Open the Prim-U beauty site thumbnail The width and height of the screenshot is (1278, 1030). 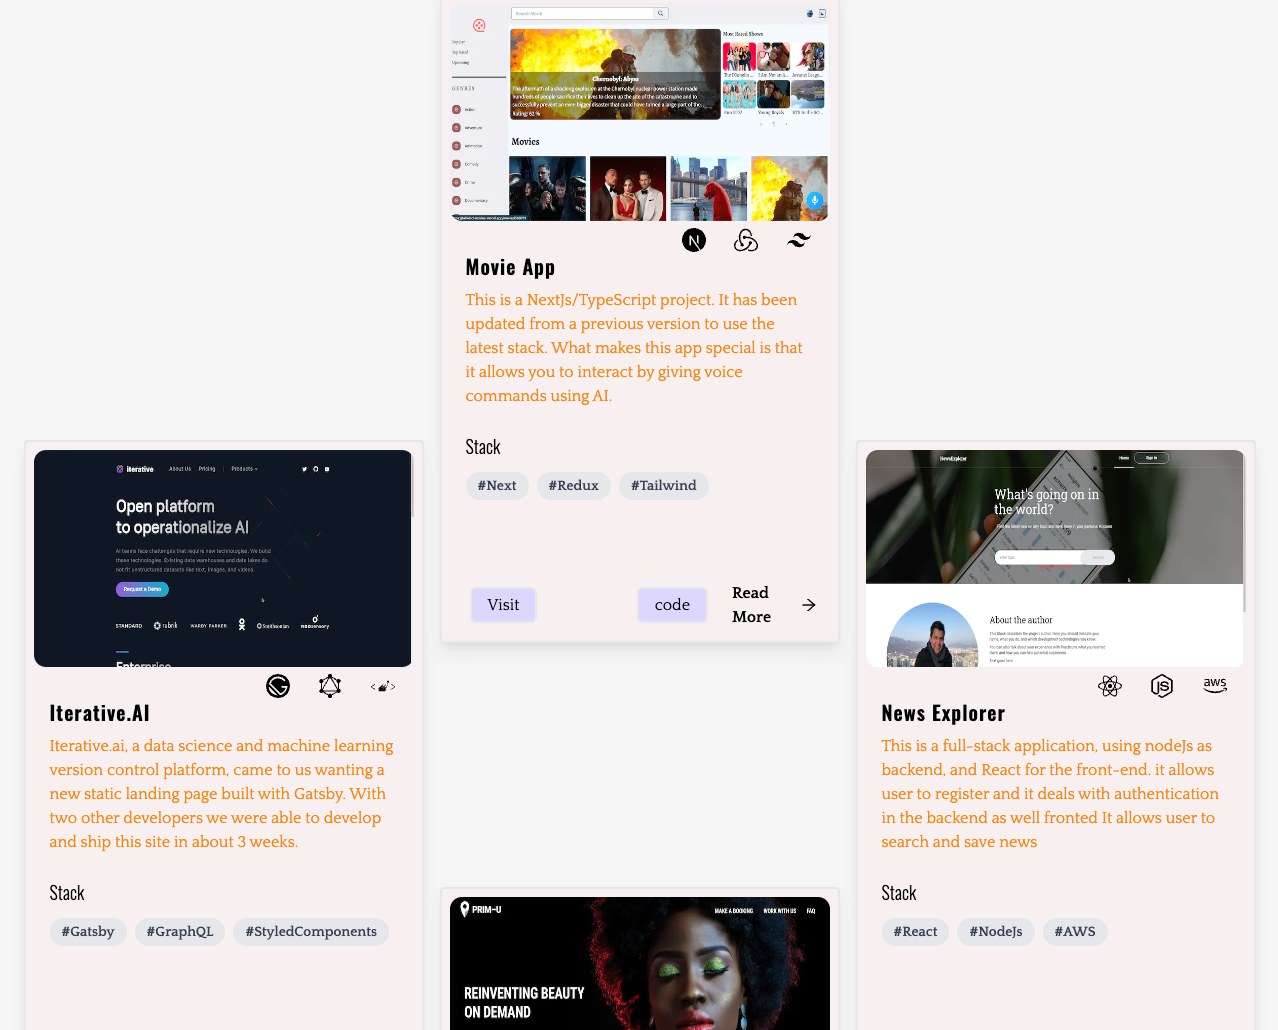(x=640, y=963)
